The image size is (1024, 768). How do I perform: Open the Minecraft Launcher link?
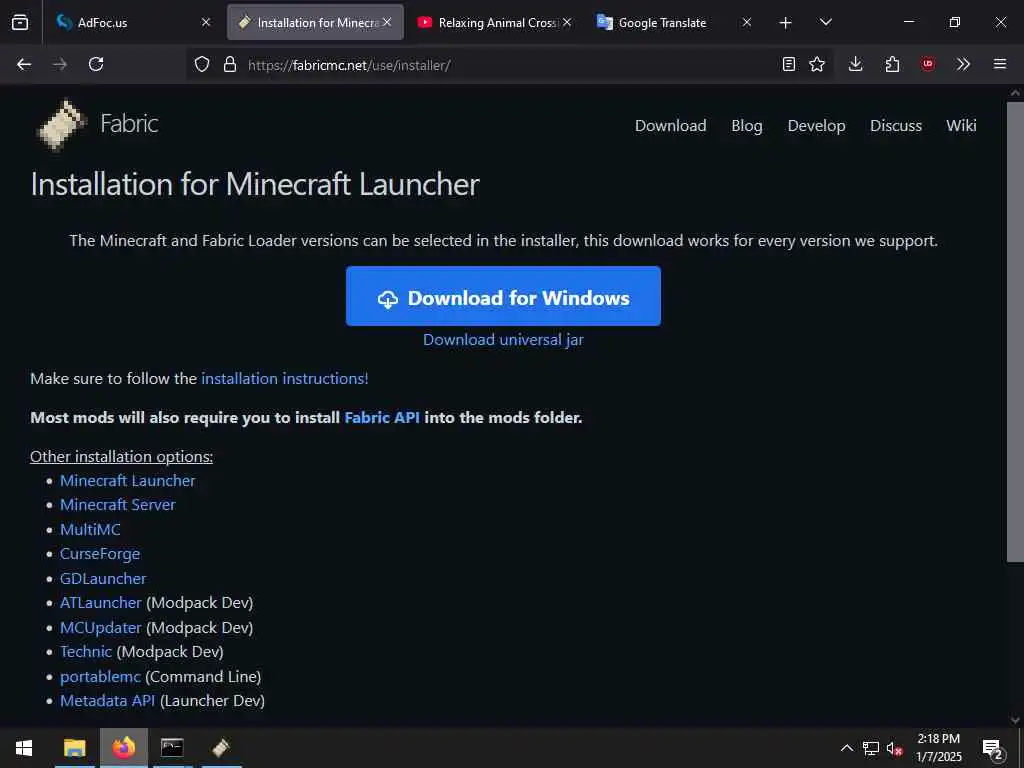[x=127, y=481]
